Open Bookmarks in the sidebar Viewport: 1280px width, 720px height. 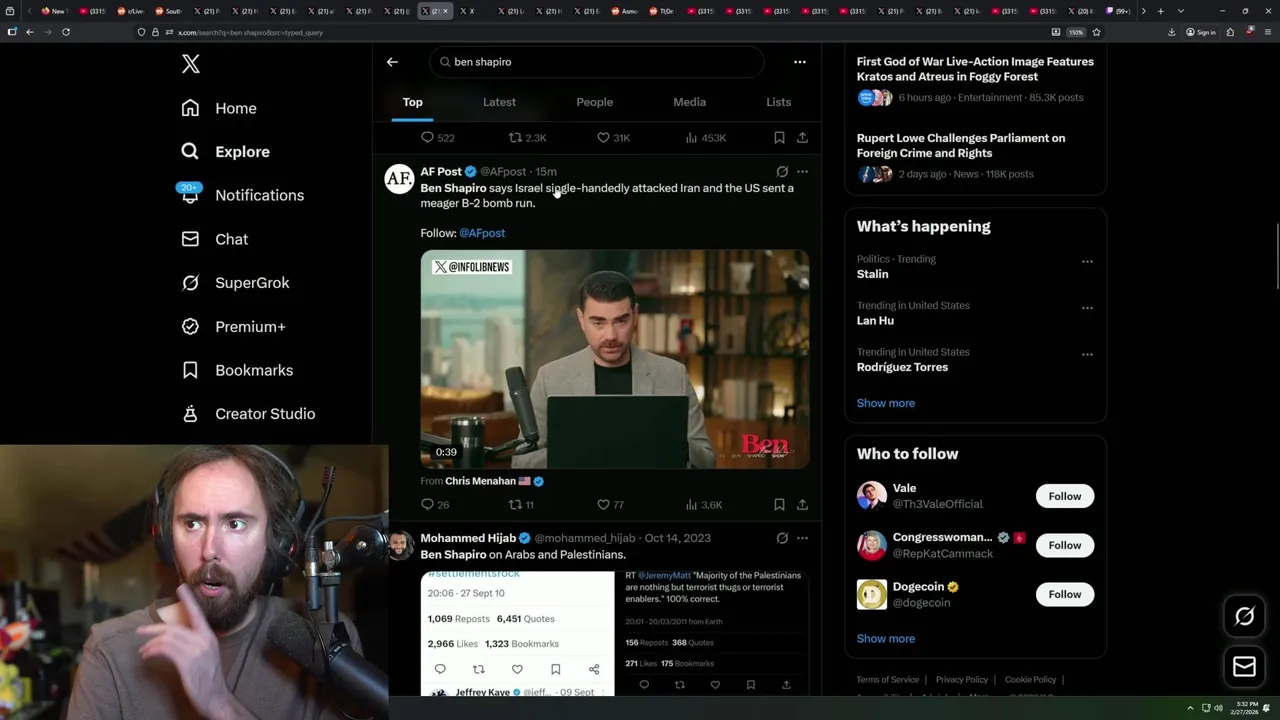pos(237,370)
